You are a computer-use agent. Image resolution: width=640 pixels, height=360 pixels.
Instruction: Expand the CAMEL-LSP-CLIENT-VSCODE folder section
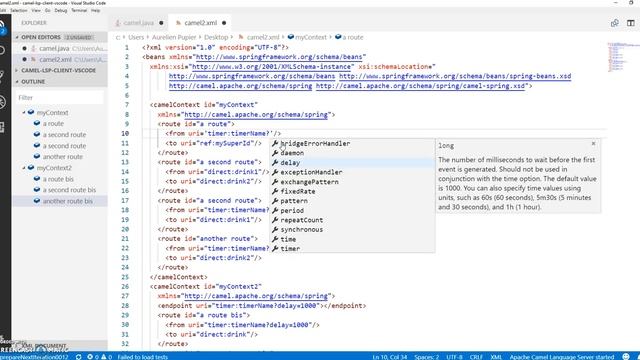(x=60, y=70)
